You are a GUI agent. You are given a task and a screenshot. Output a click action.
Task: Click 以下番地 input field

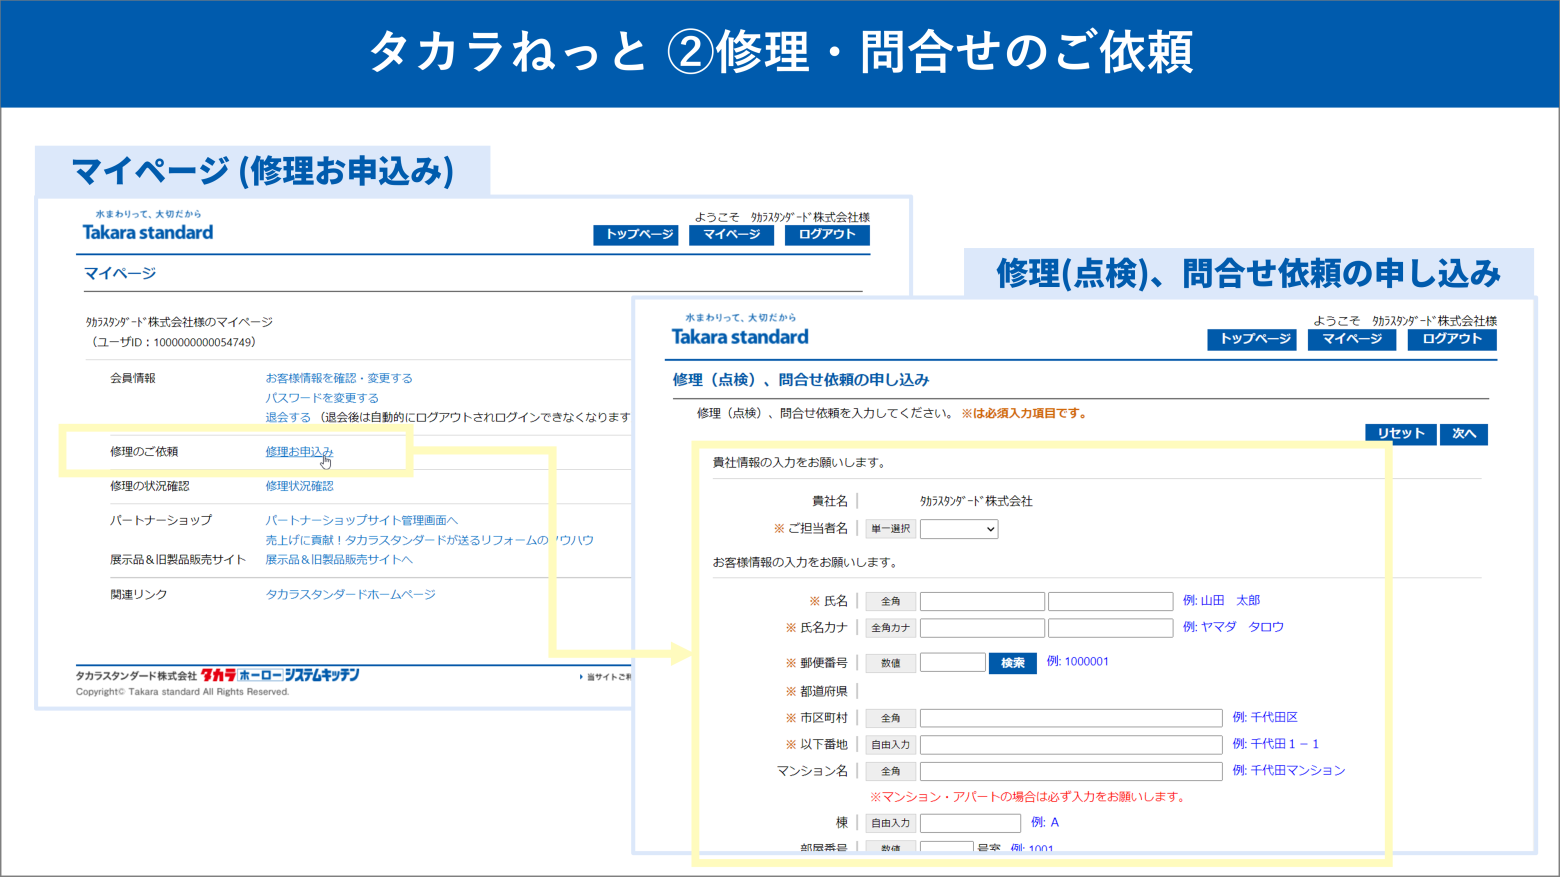[1071, 745]
